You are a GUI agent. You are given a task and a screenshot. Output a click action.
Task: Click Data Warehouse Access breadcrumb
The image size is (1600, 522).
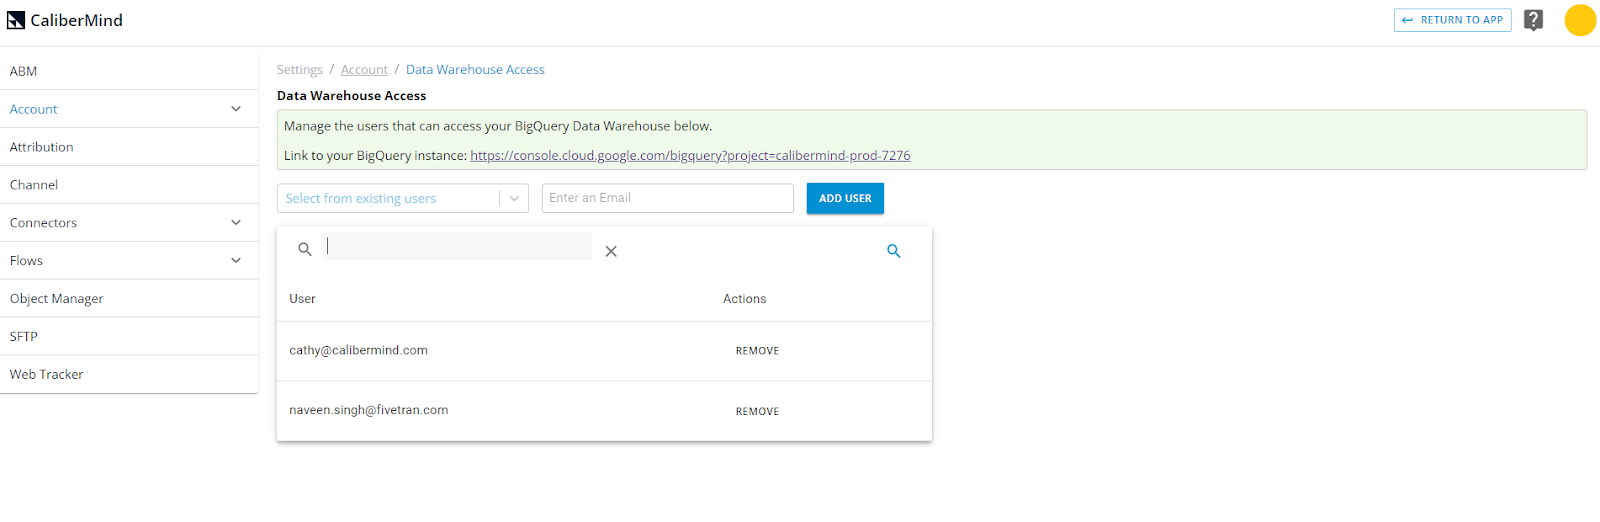click(475, 70)
